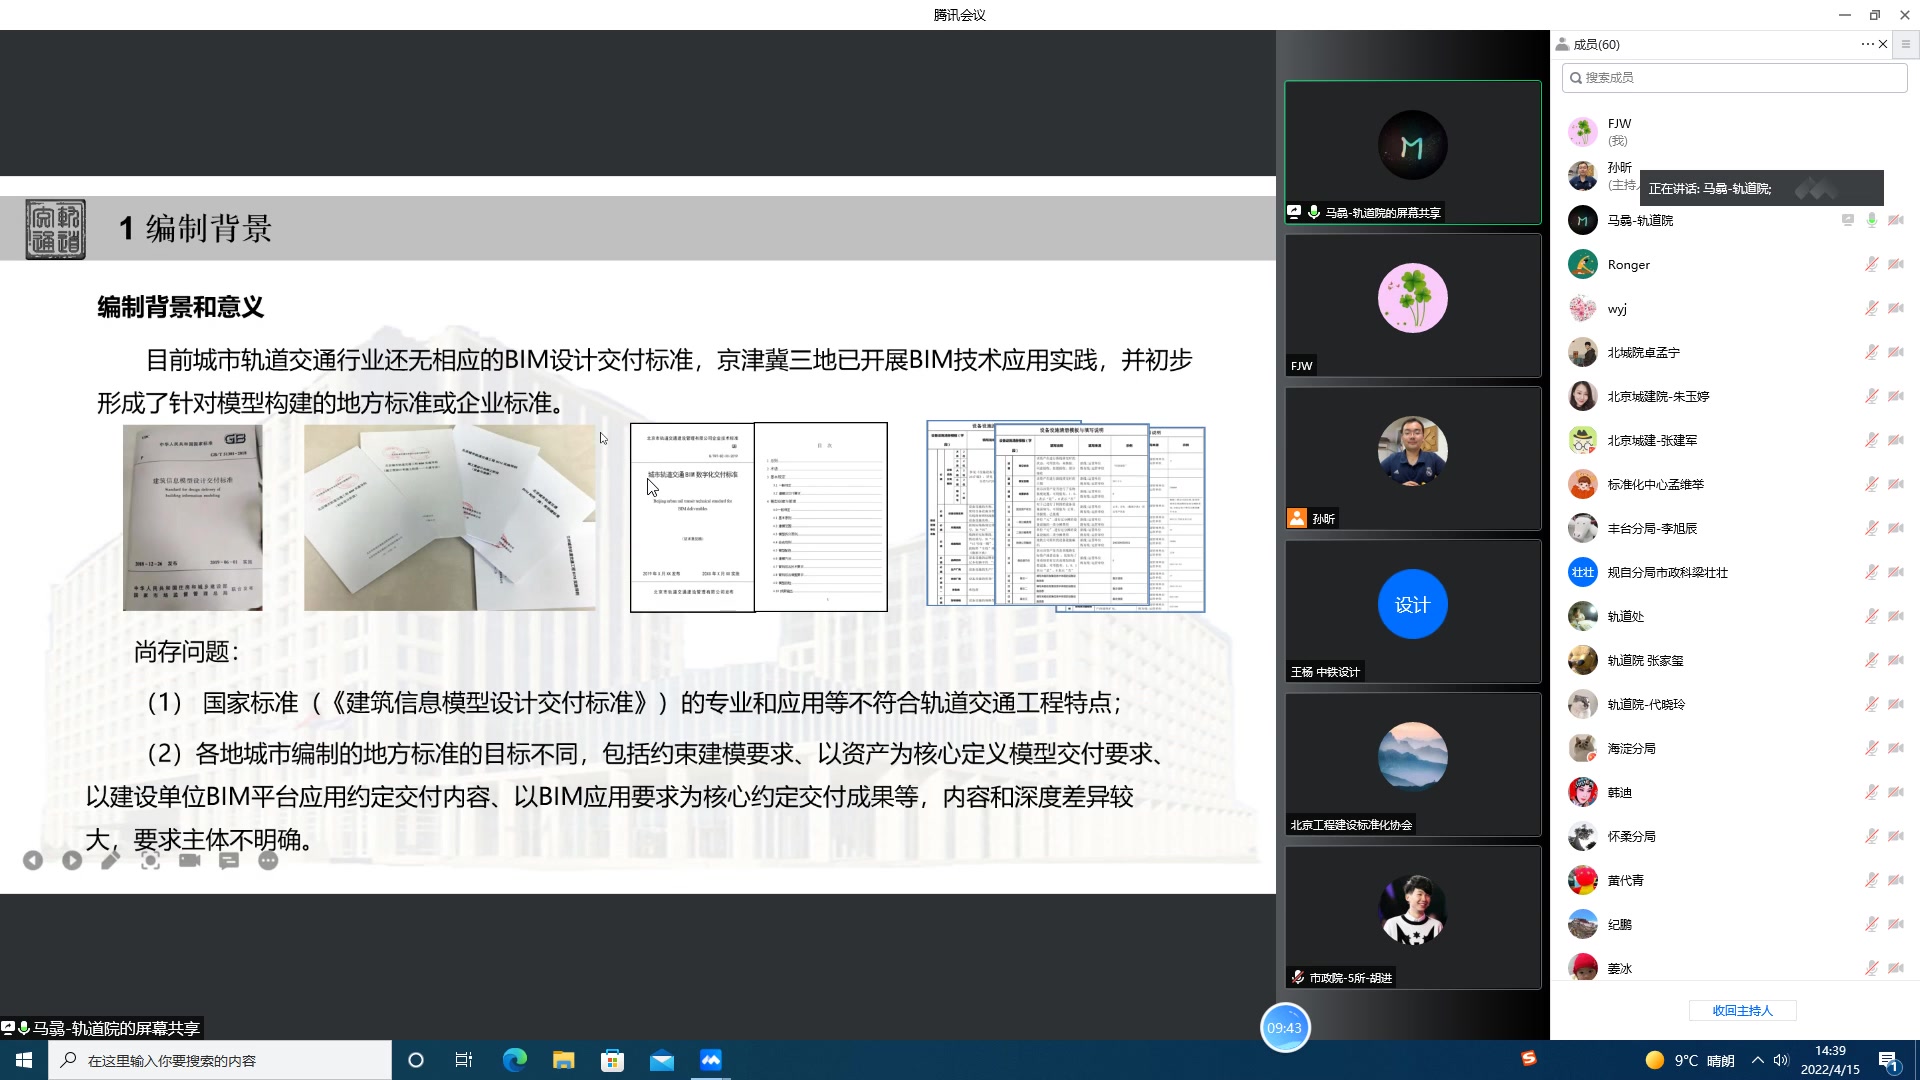Select member wyj in list

(1735, 308)
